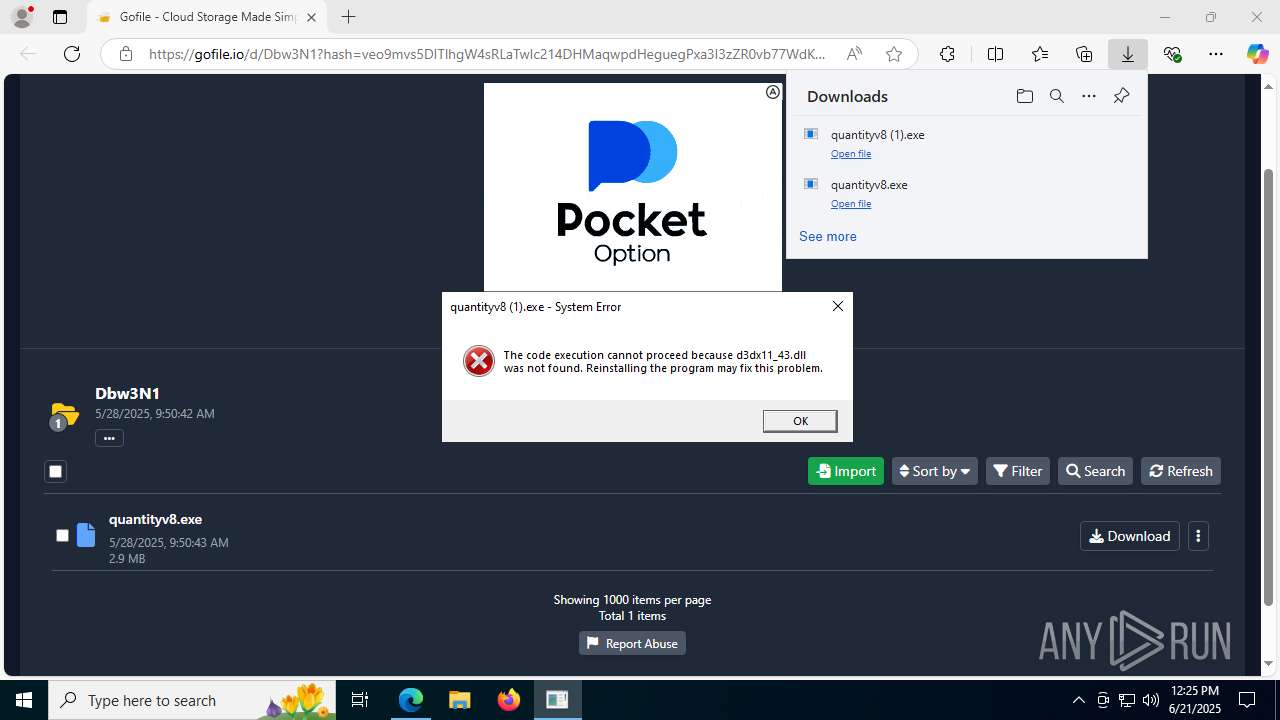Viewport: 1280px width, 720px height.
Task: Pin the Downloads panel
Action: click(x=1121, y=96)
